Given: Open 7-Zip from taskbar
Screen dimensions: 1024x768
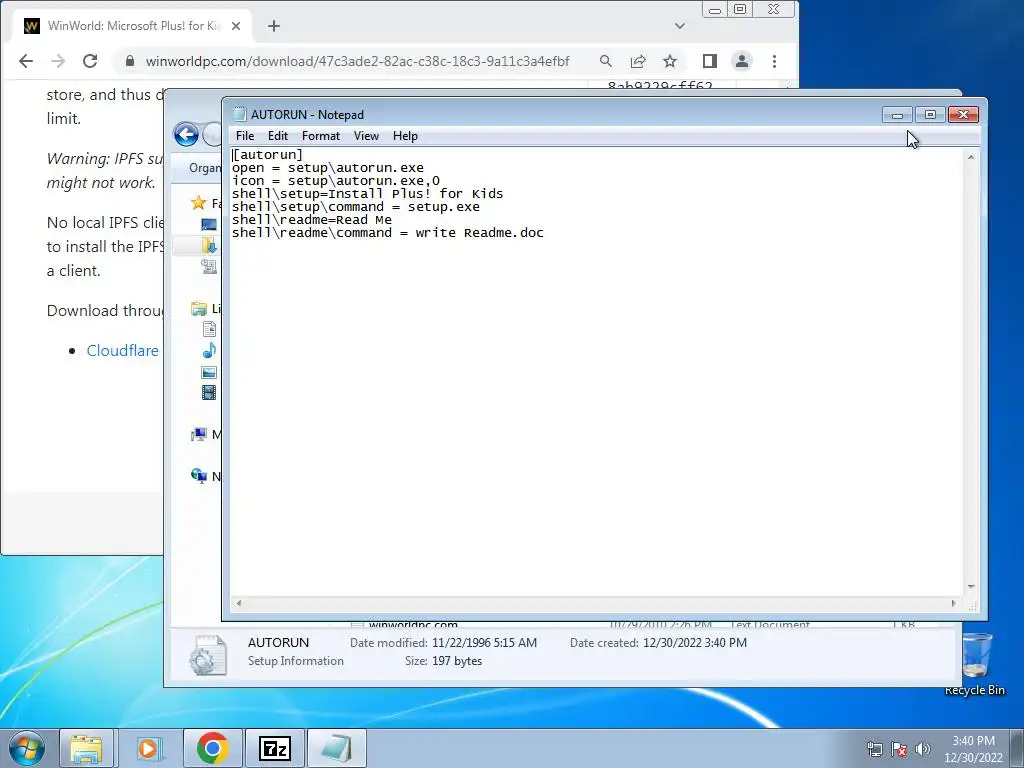Looking at the screenshot, I should [x=275, y=748].
